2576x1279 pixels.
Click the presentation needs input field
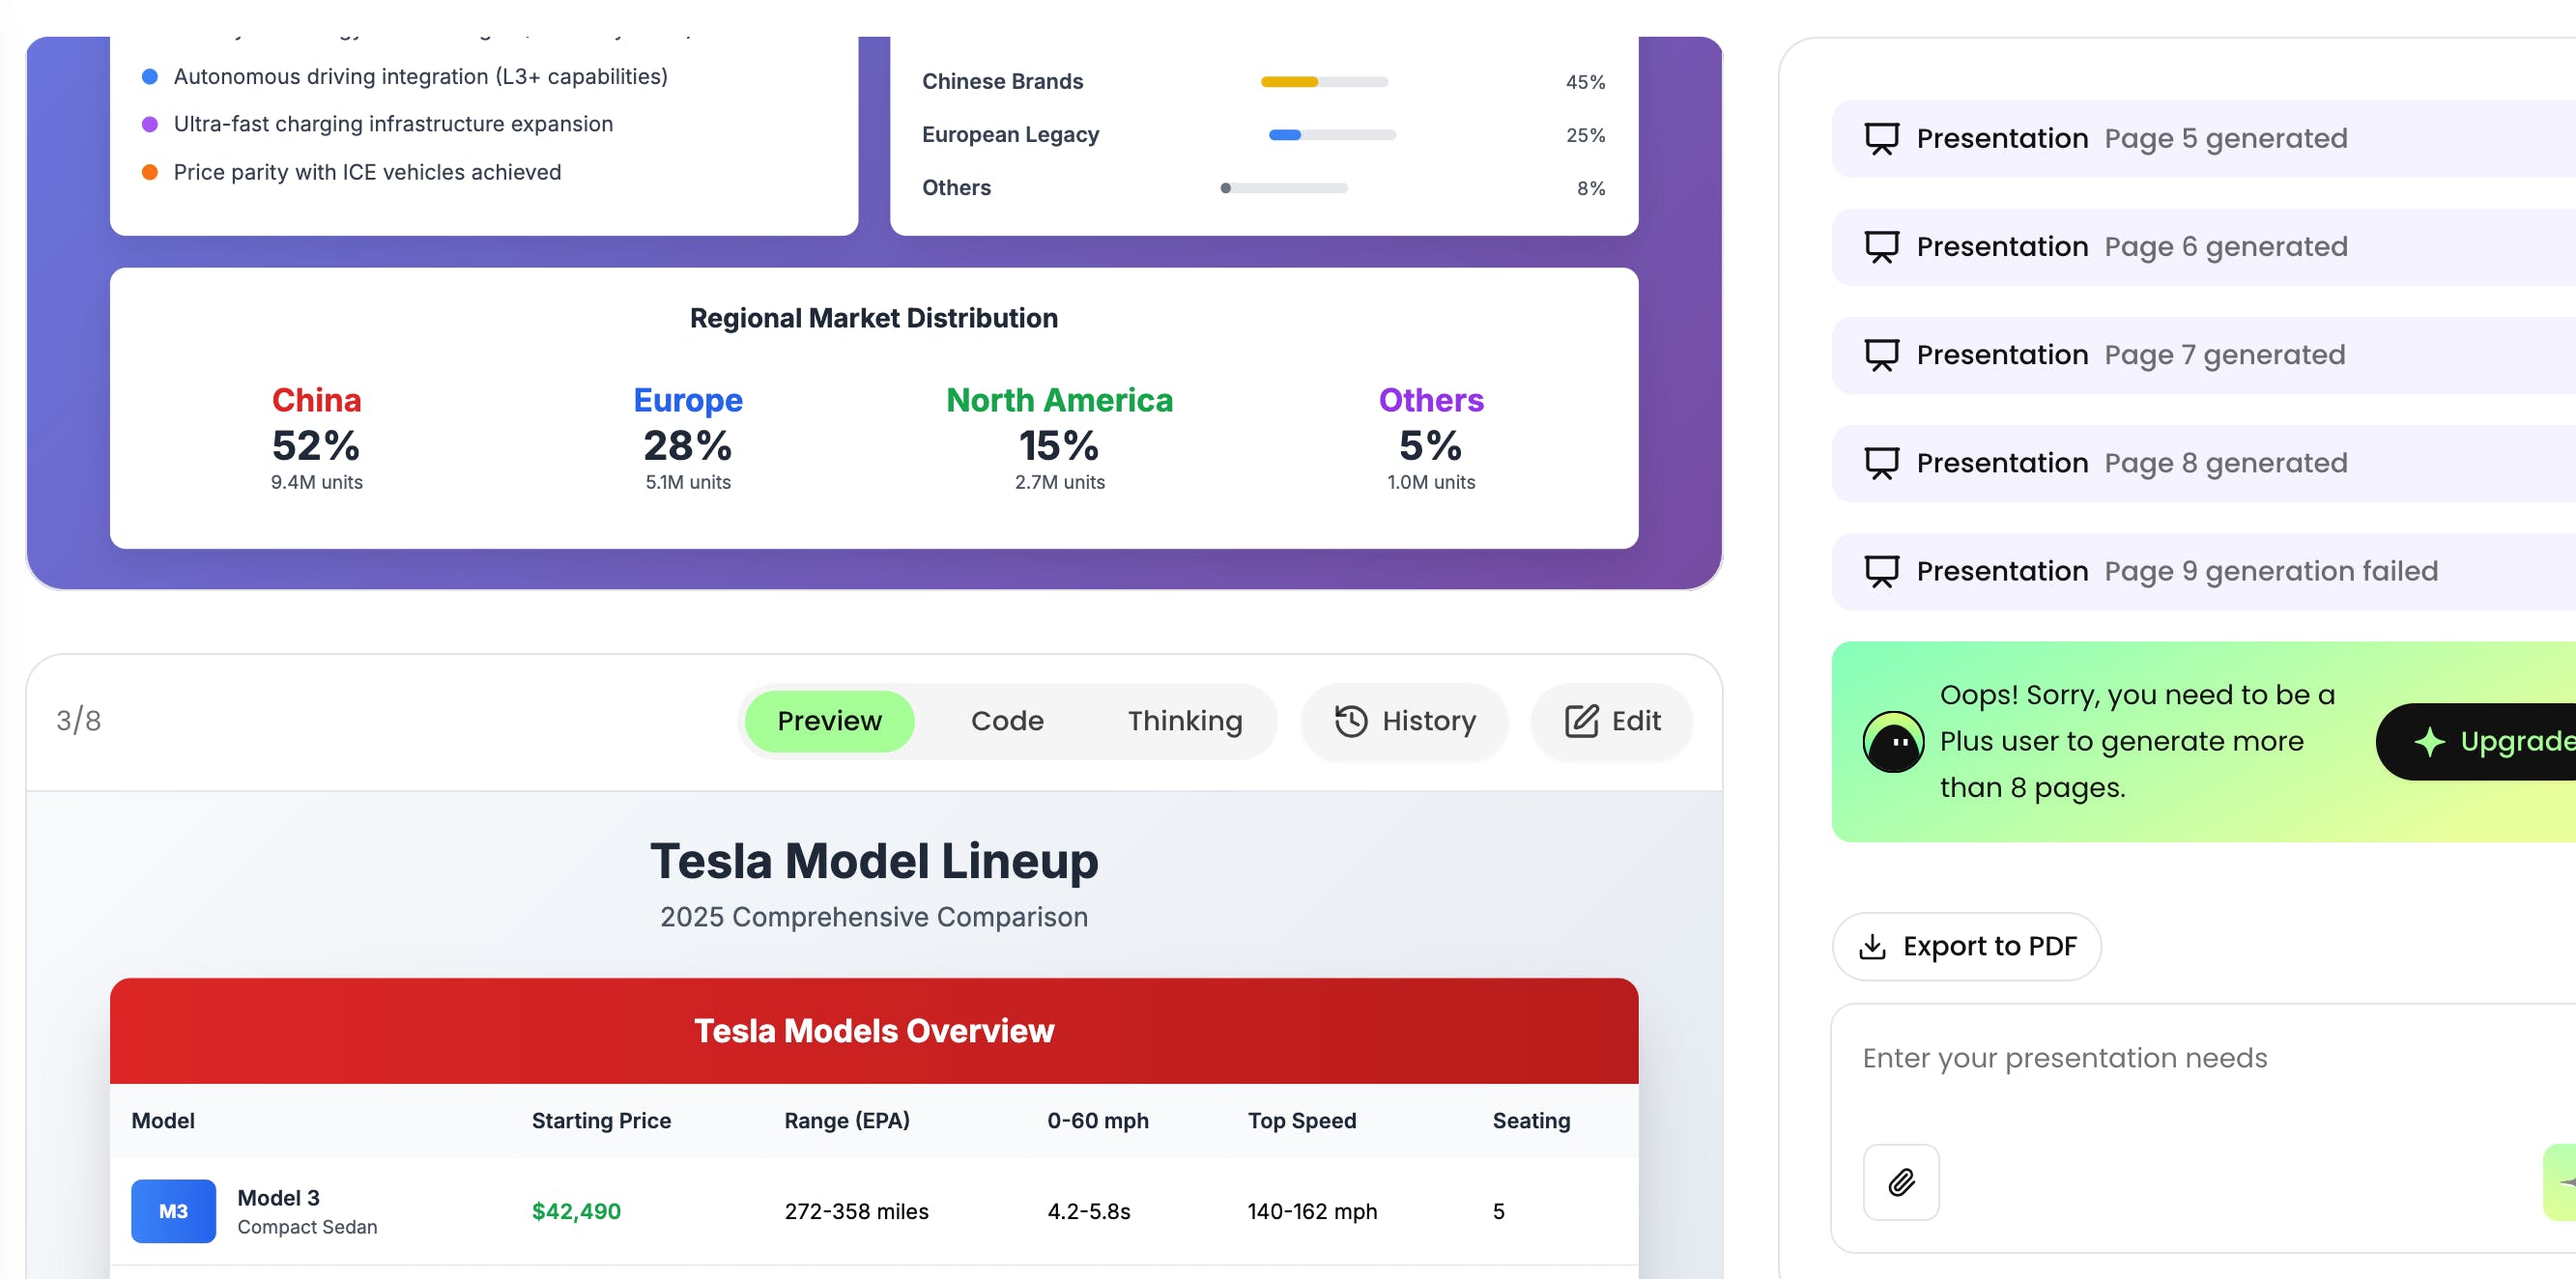point(2203,1058)
